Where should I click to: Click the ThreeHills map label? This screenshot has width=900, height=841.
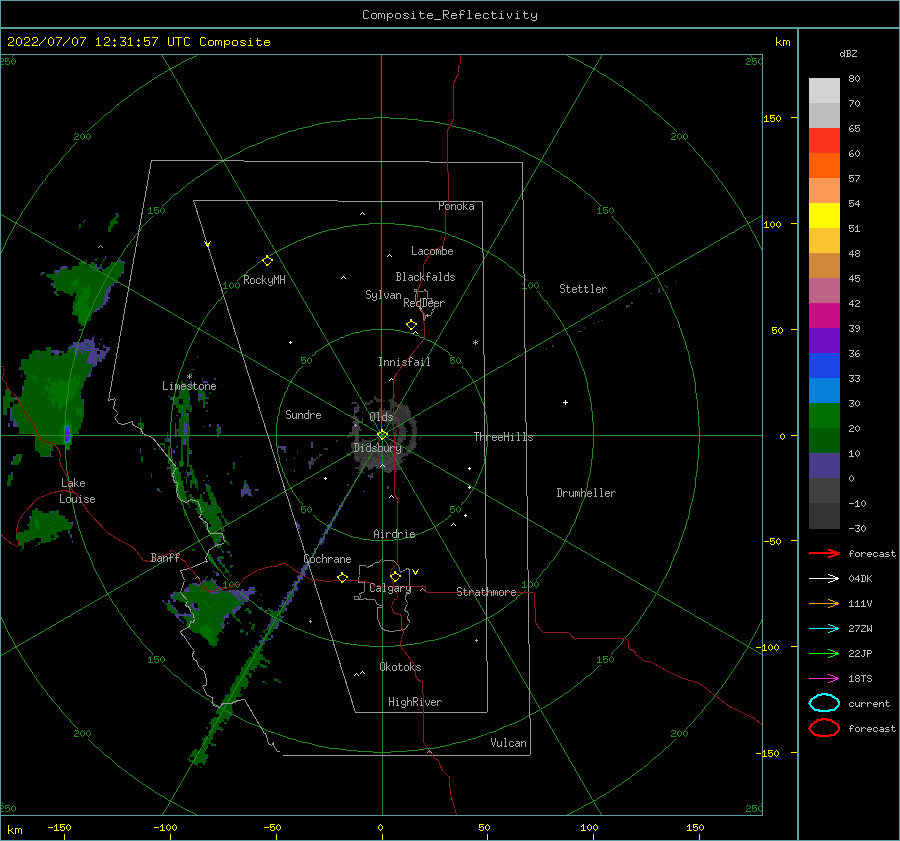point(503,437)
